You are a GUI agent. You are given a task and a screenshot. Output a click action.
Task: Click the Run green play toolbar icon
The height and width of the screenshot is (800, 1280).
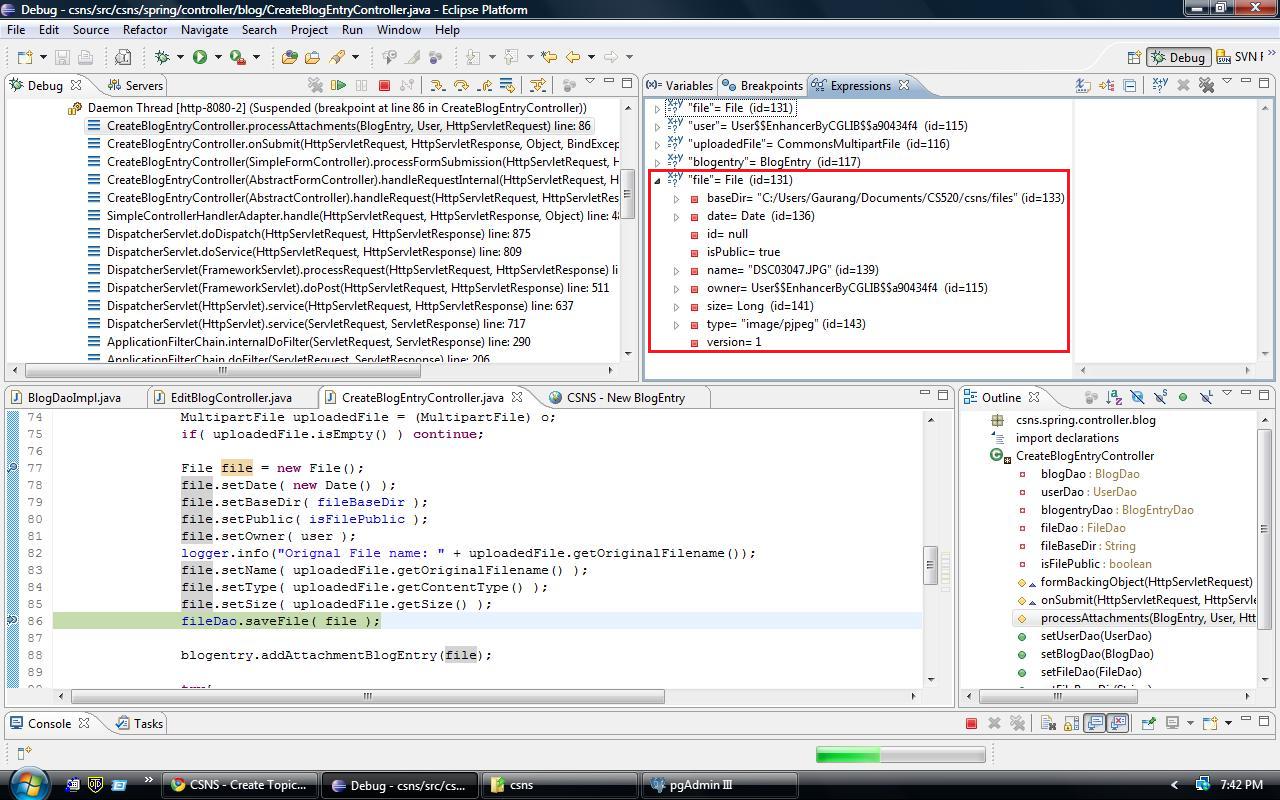(x=200, y=57)
